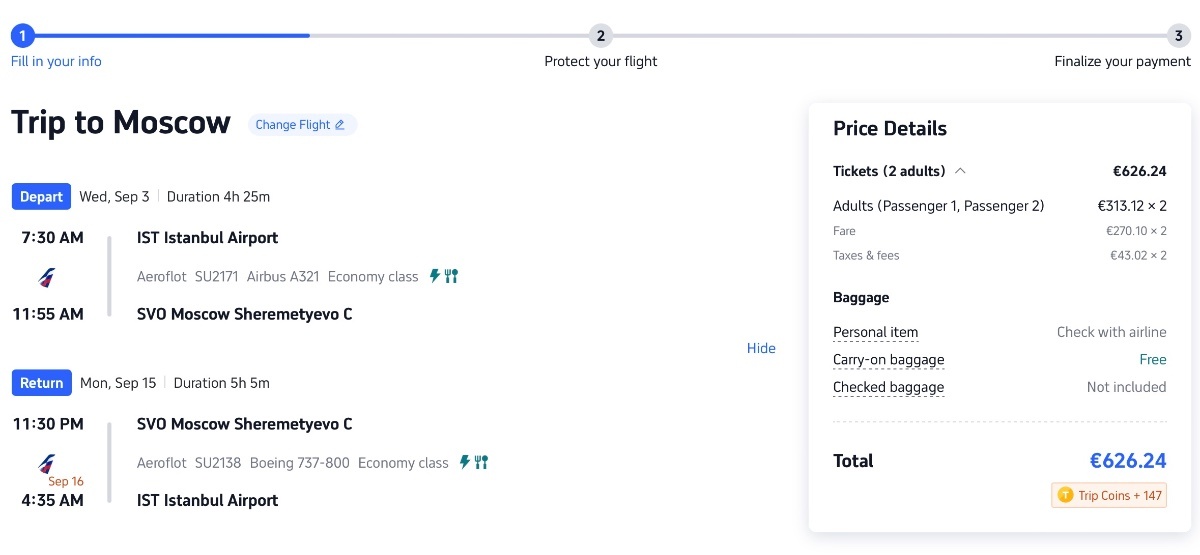
Task: Click the Aeroflot logo on the departure flight
Action: coord(47,277)
